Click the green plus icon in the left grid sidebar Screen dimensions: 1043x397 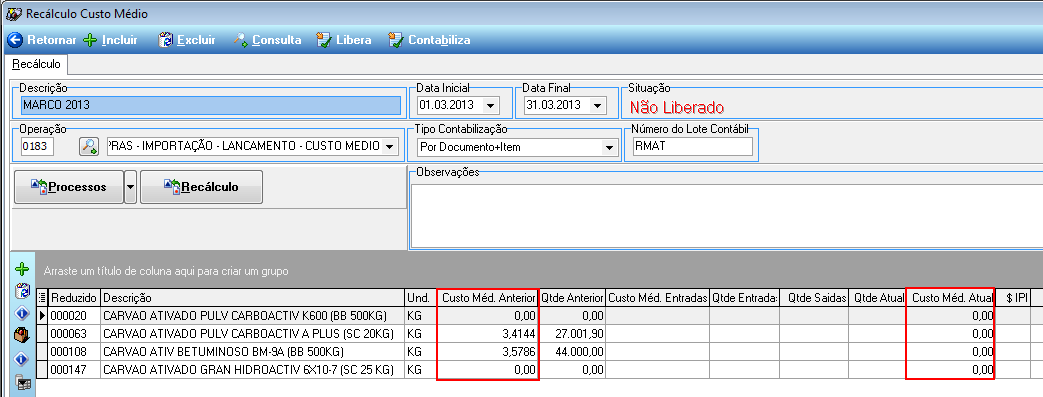[22, 269]
